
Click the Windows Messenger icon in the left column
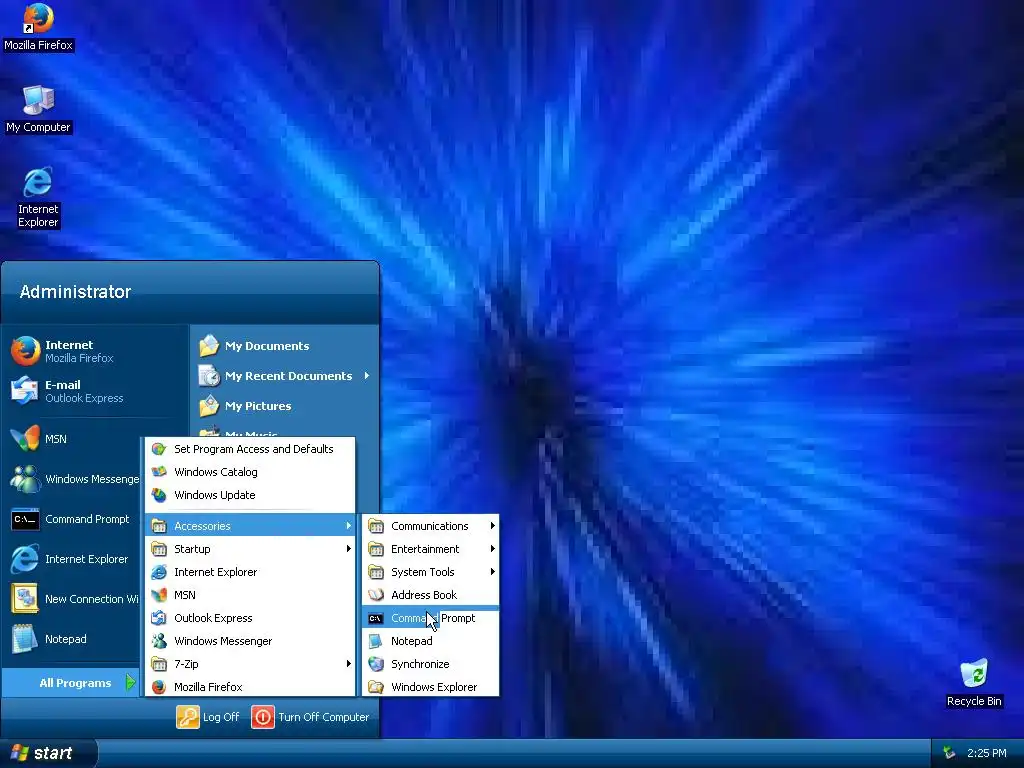pos(25,479)
